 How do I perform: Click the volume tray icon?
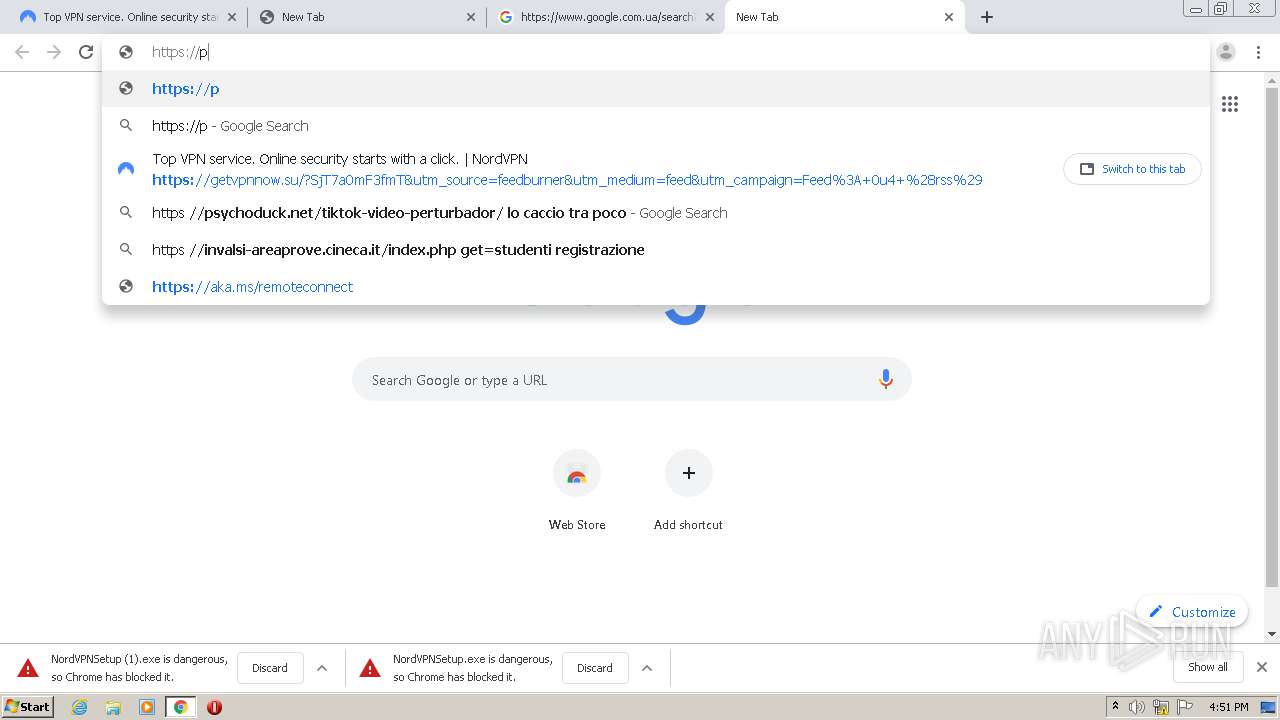(1137, 707)
